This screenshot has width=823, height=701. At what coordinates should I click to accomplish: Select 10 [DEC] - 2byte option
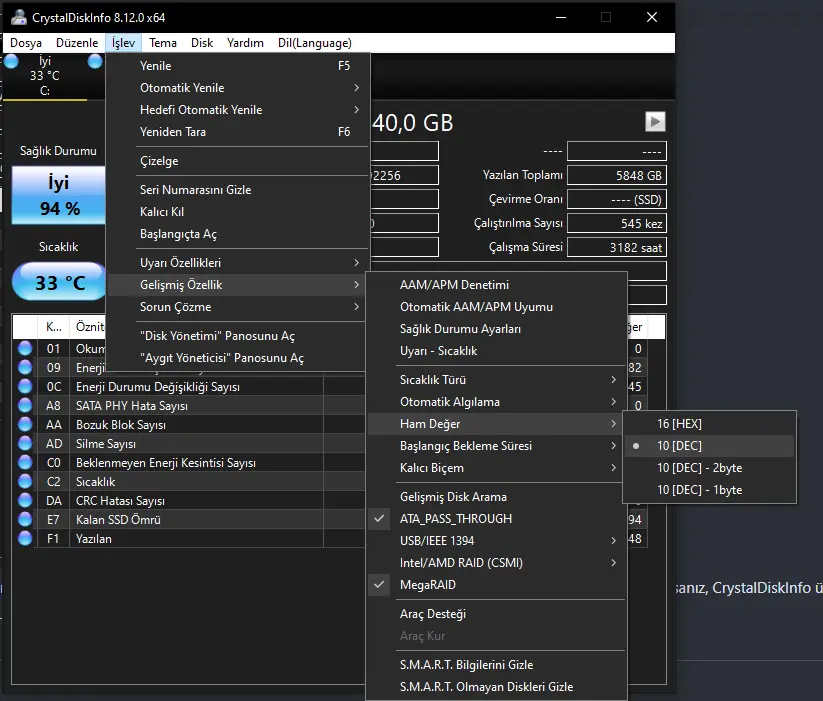pyautogui.click(x=709, y=468)
